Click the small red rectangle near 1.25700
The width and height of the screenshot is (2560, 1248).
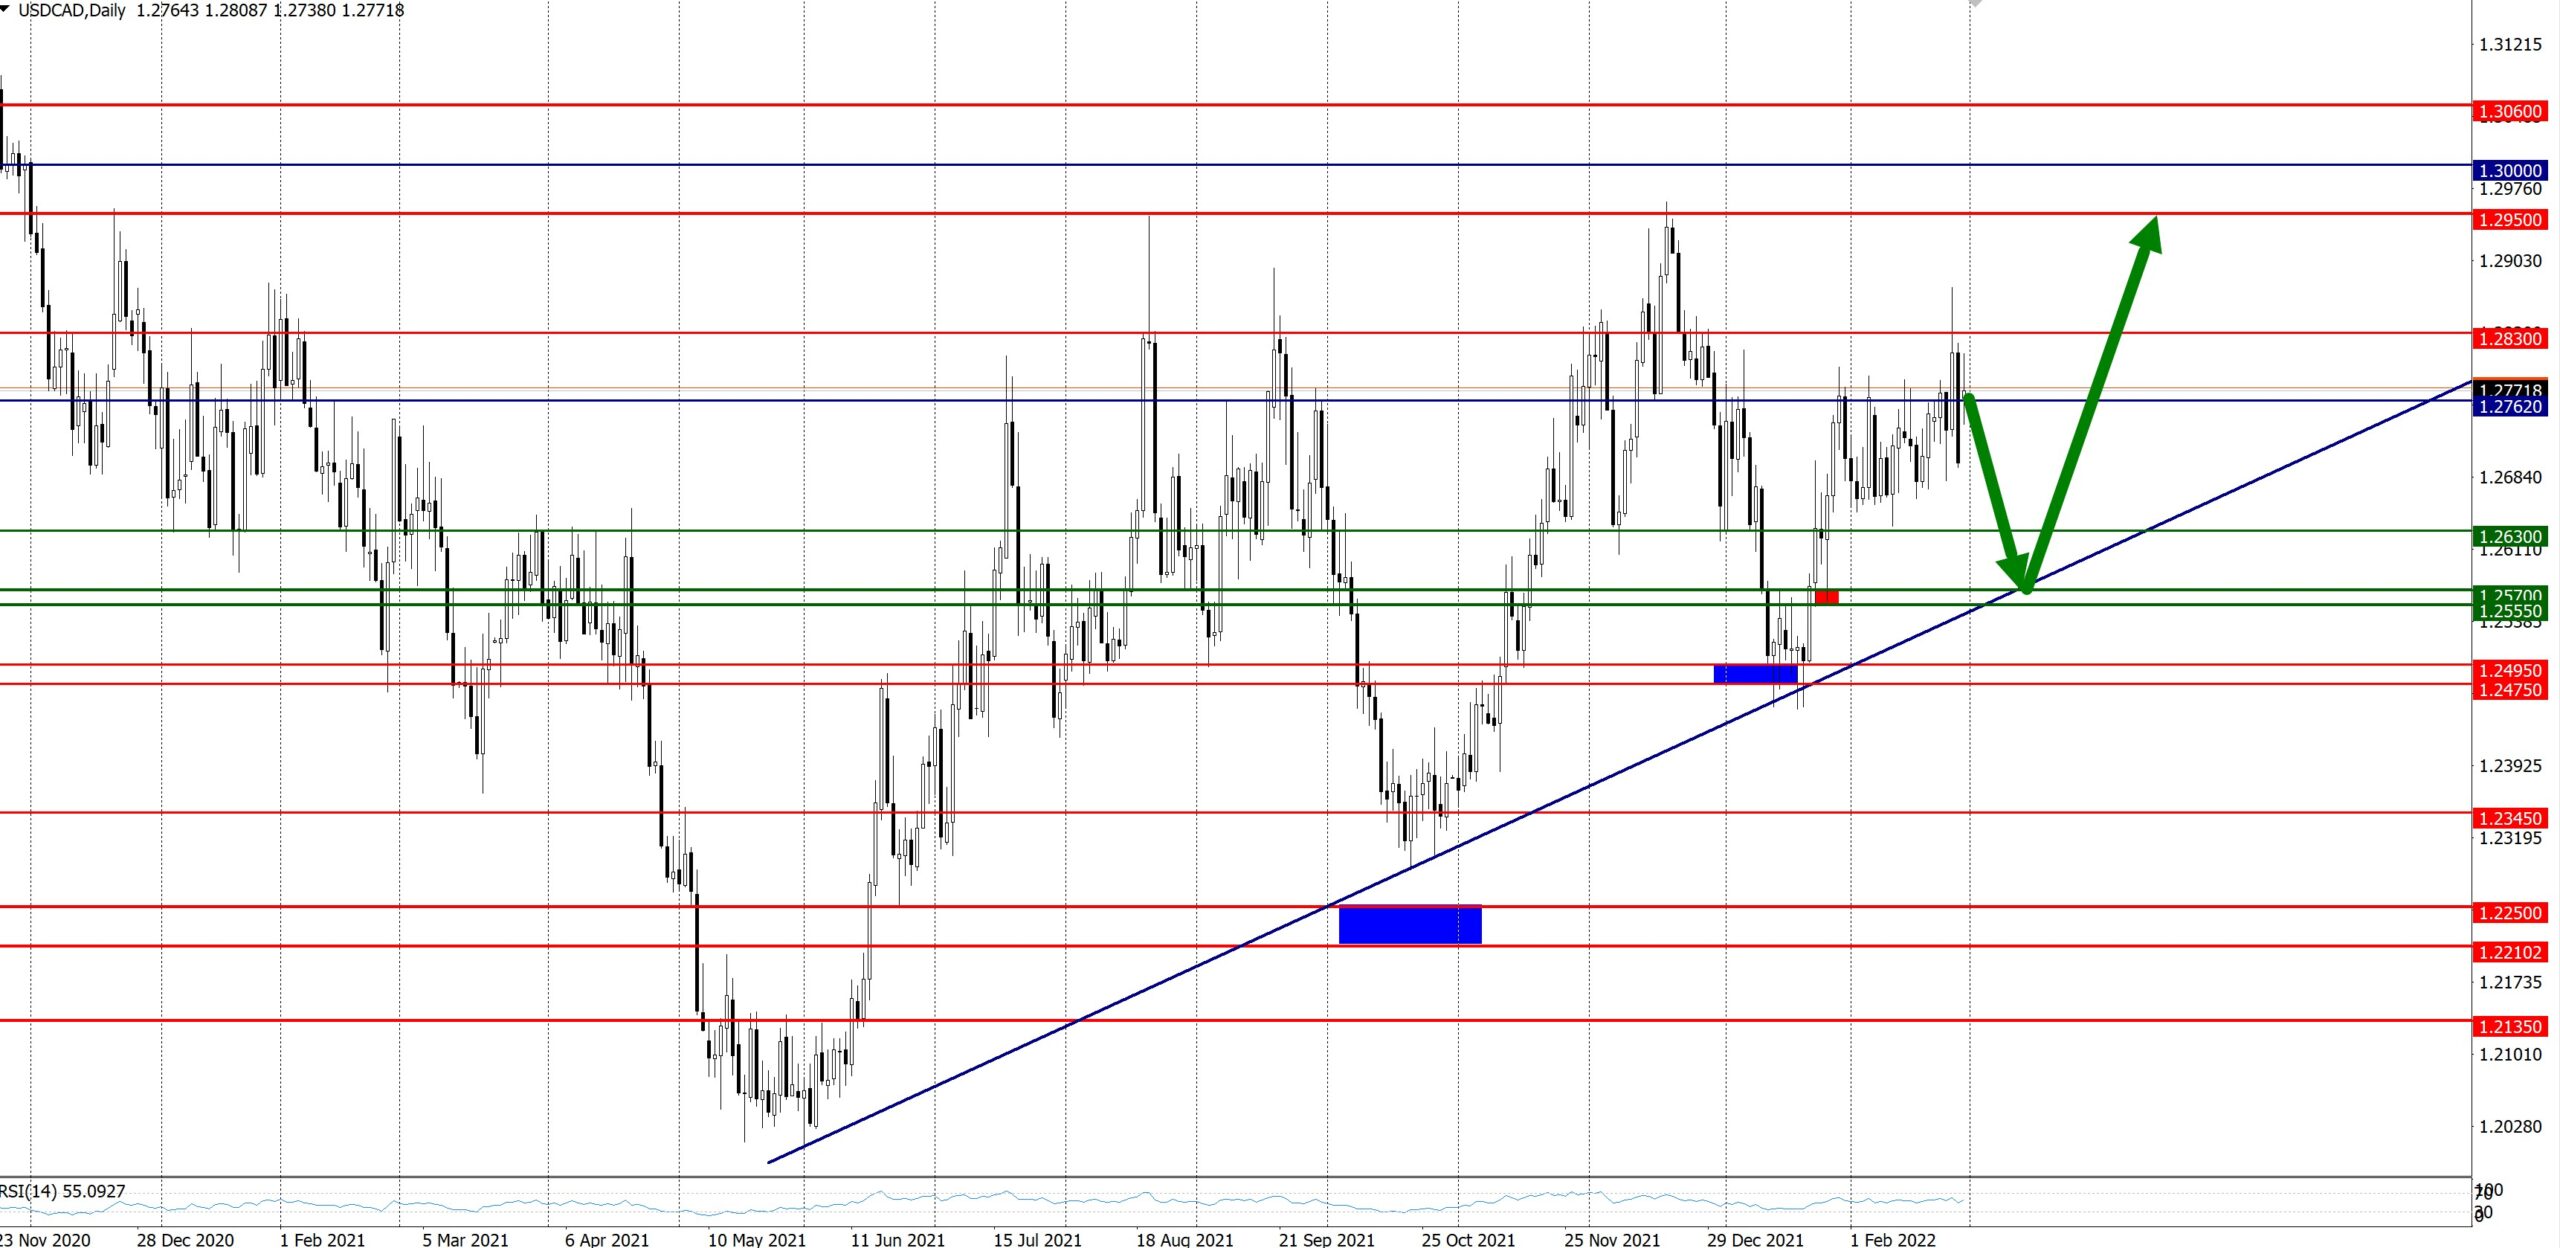tap(1826, 597)
